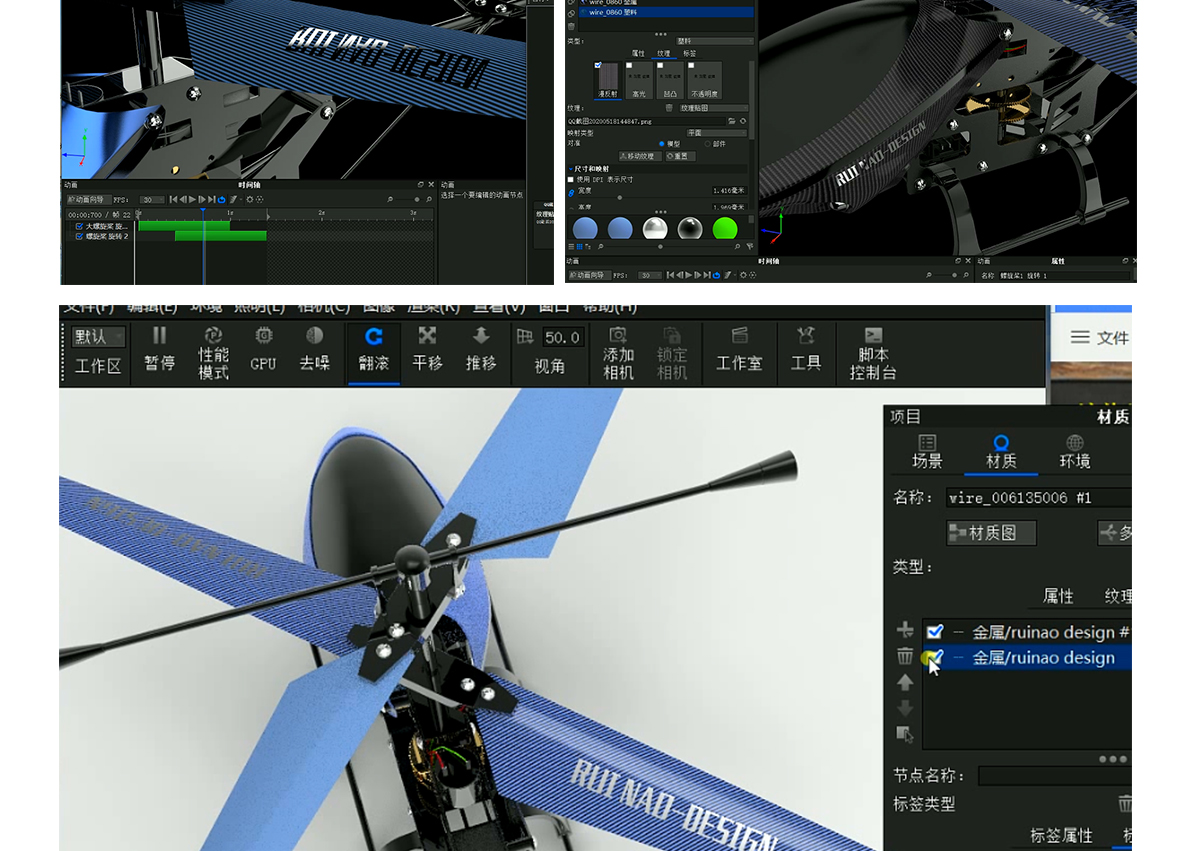Click trash icon next to 标签类型
The width and height of the screenshot is (1200, 851).
1125,803
